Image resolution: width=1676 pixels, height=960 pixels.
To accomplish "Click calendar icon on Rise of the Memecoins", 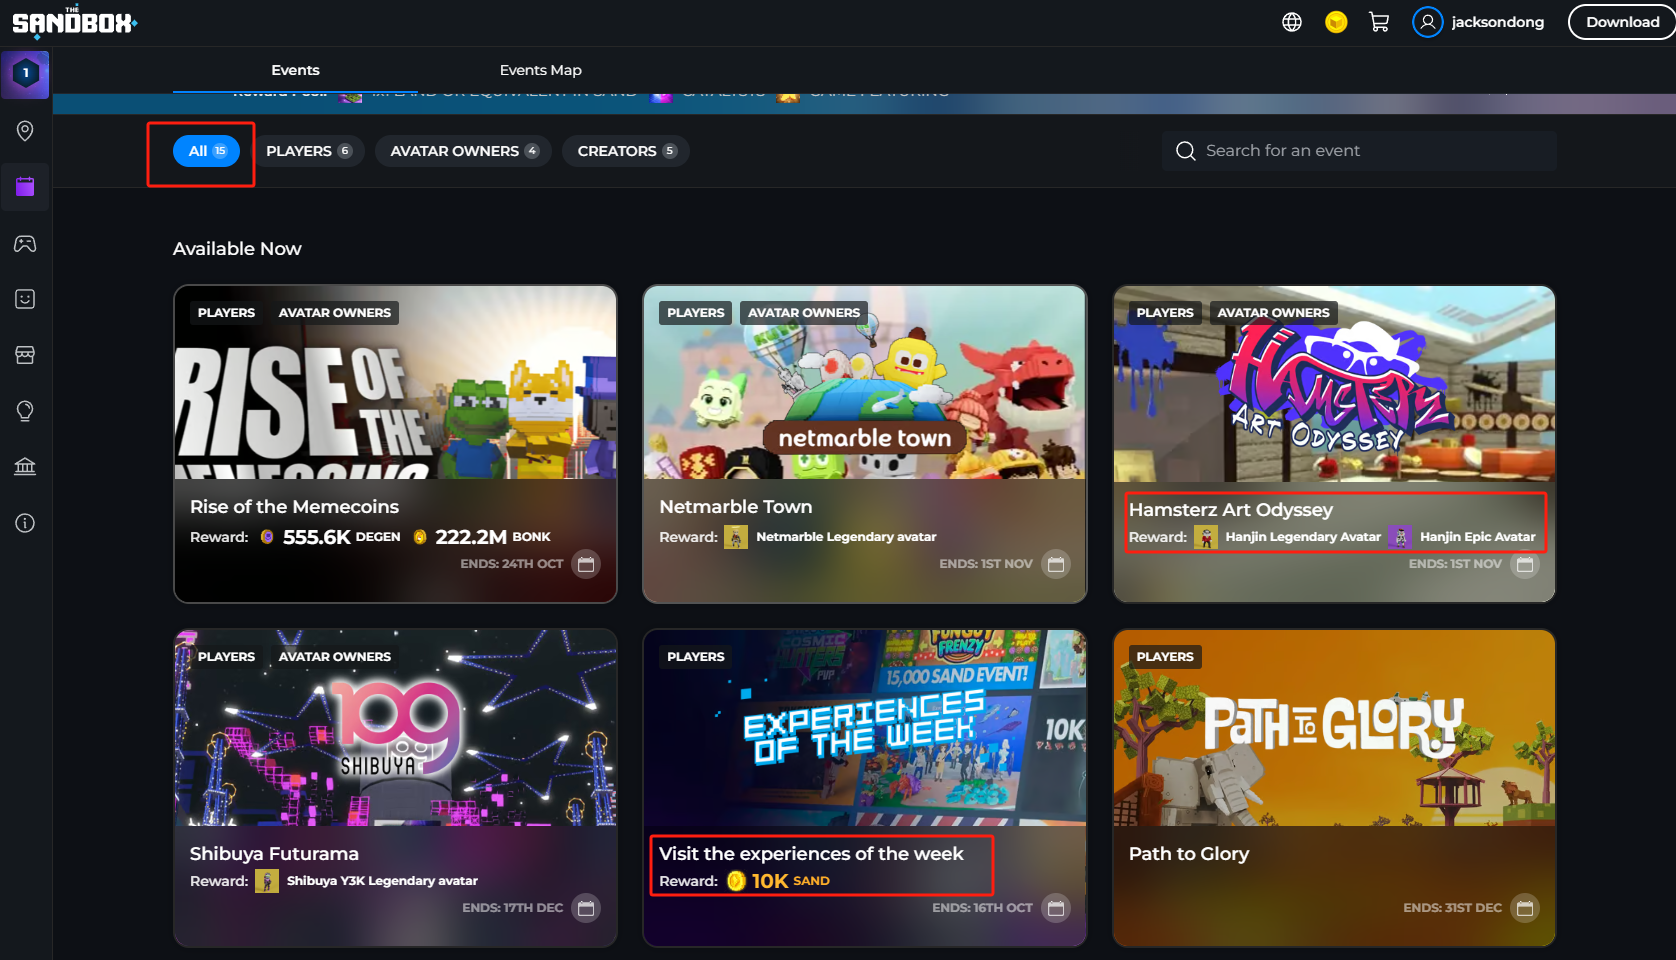I will (x=586, y=564).
